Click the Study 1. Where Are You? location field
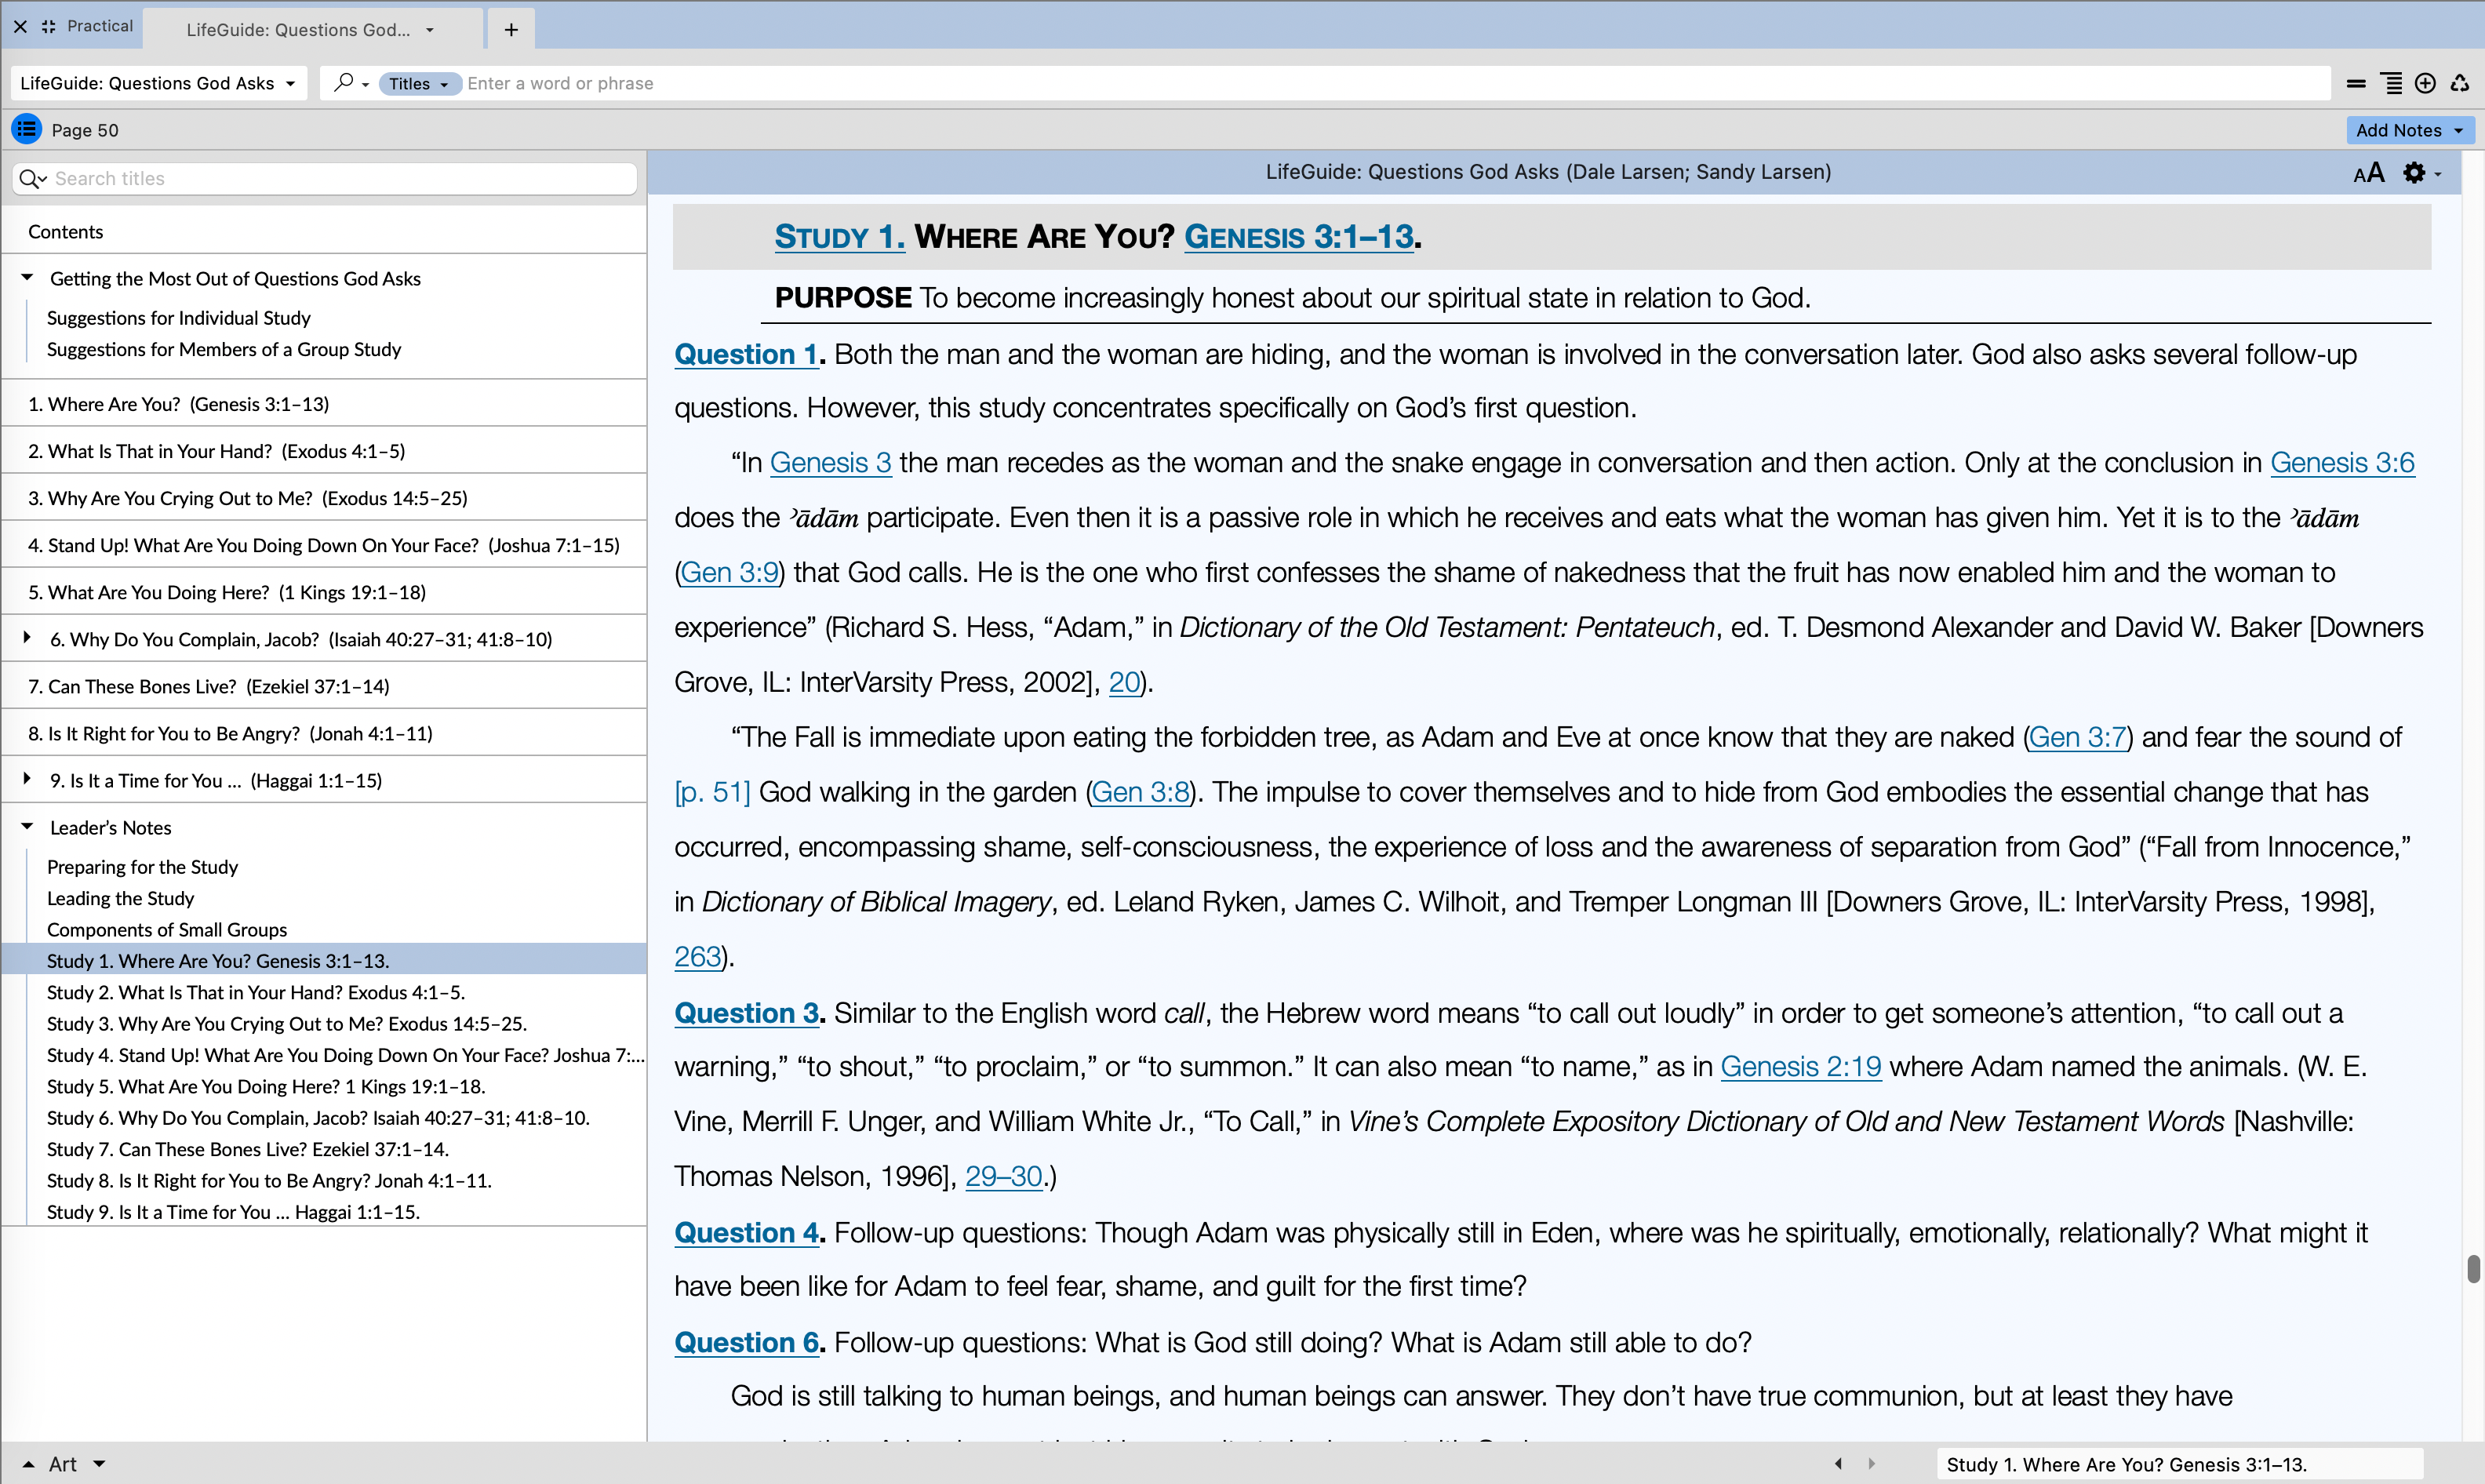The image size is (2485, 1484). coord(2180,1465)
